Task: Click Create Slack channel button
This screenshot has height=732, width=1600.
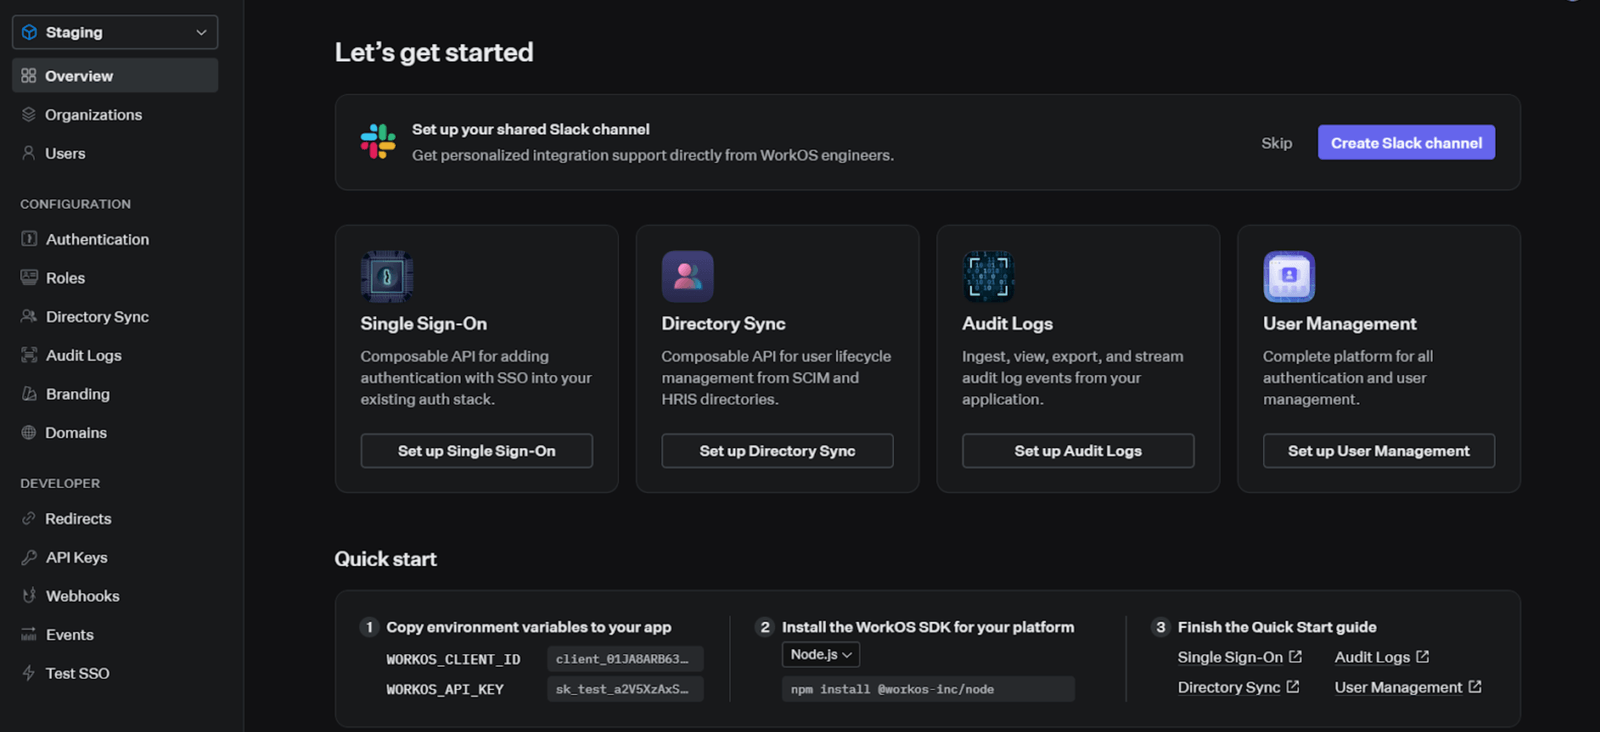Action: (1406, 143)
